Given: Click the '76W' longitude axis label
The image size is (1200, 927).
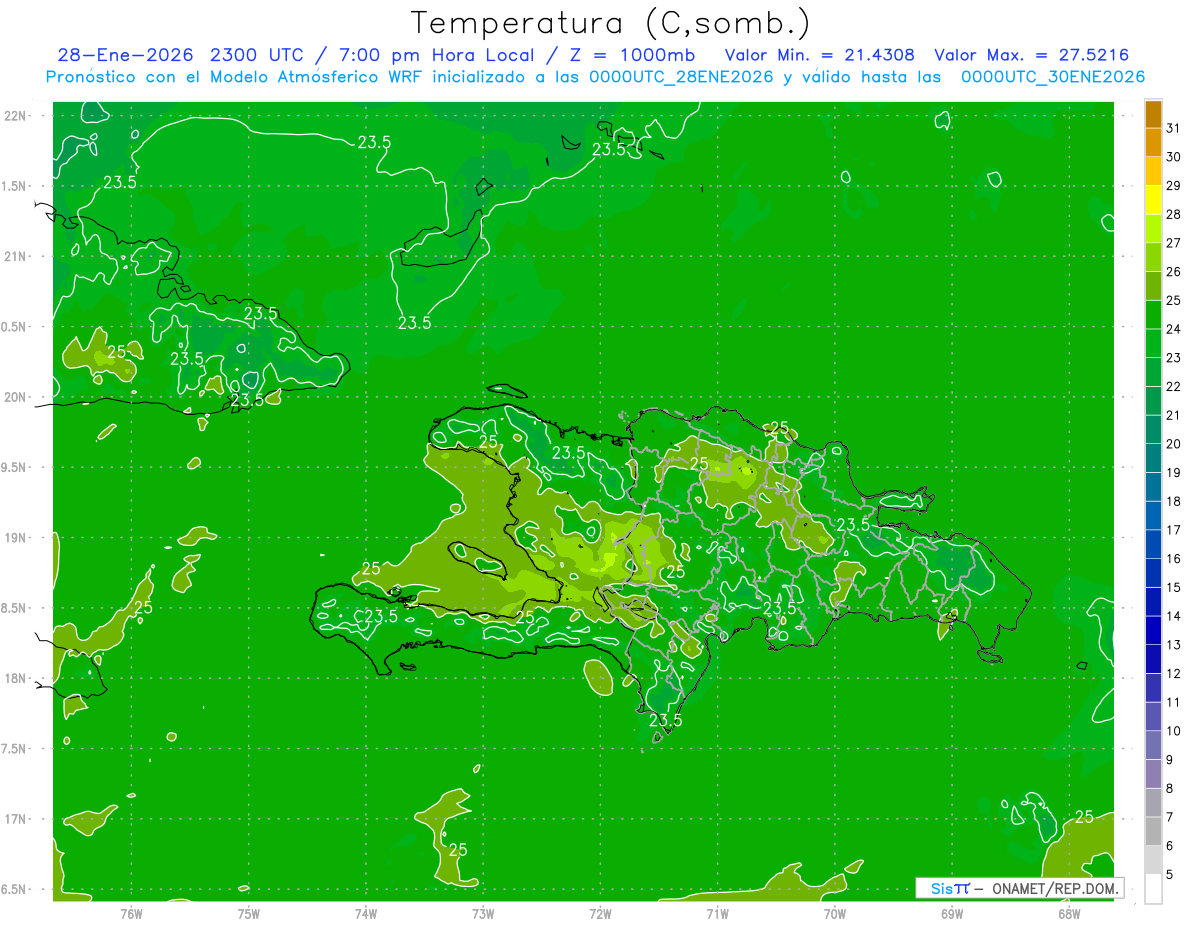Looking at the screenshot, I should (131, 913).
